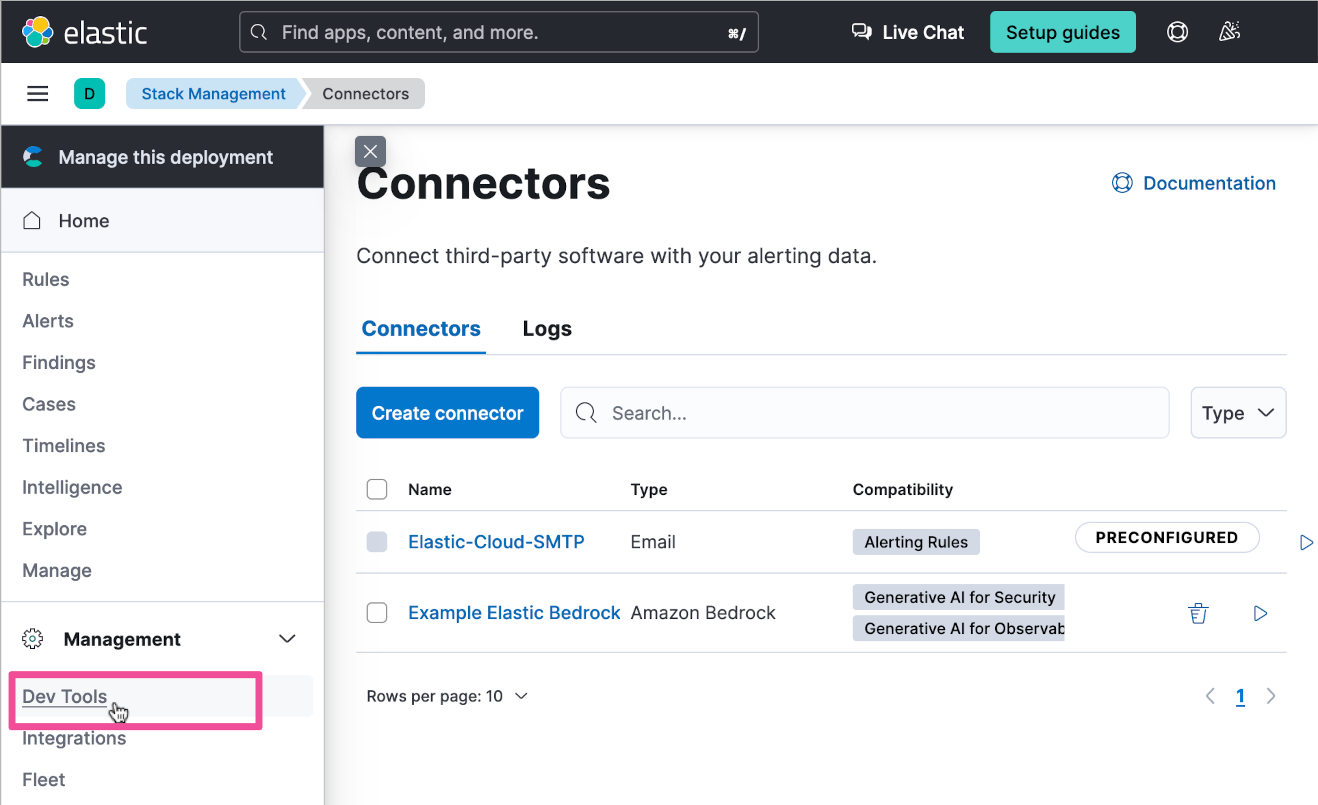Select the Connectors tab
The height and width of the screenshot is (805, 1318).
pyautogui.click(x=421, y=329)
